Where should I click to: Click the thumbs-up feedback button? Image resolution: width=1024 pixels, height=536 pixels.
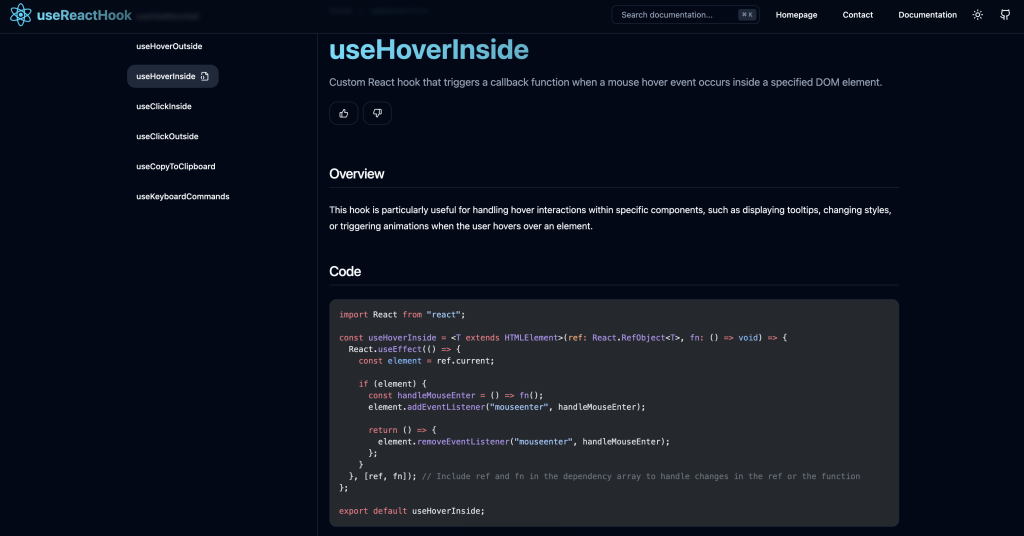pyautogui.click(x=344, y=113)
